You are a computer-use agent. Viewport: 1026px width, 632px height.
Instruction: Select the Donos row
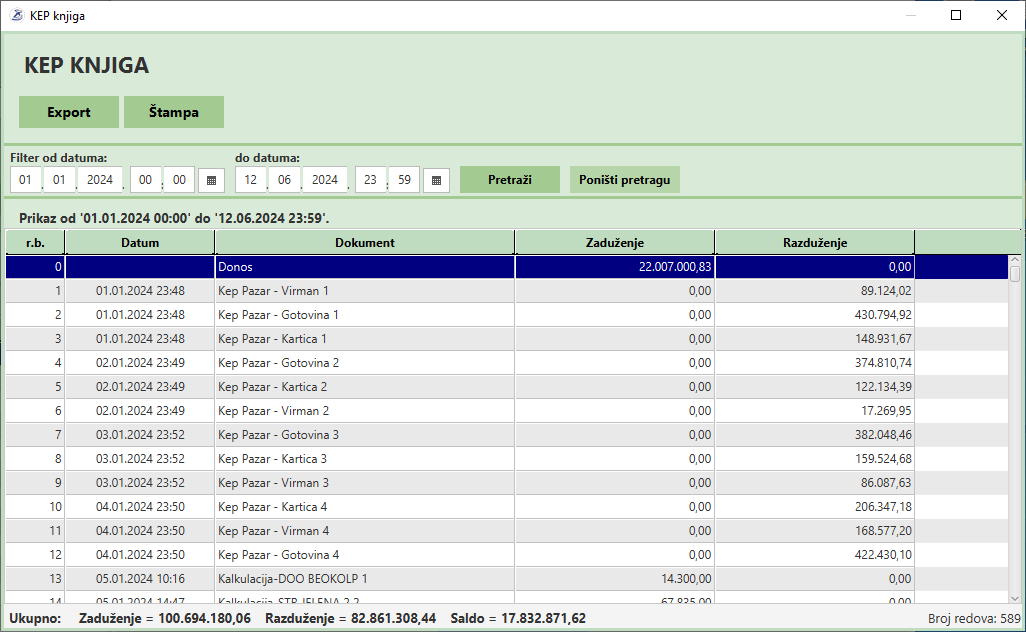364,267
